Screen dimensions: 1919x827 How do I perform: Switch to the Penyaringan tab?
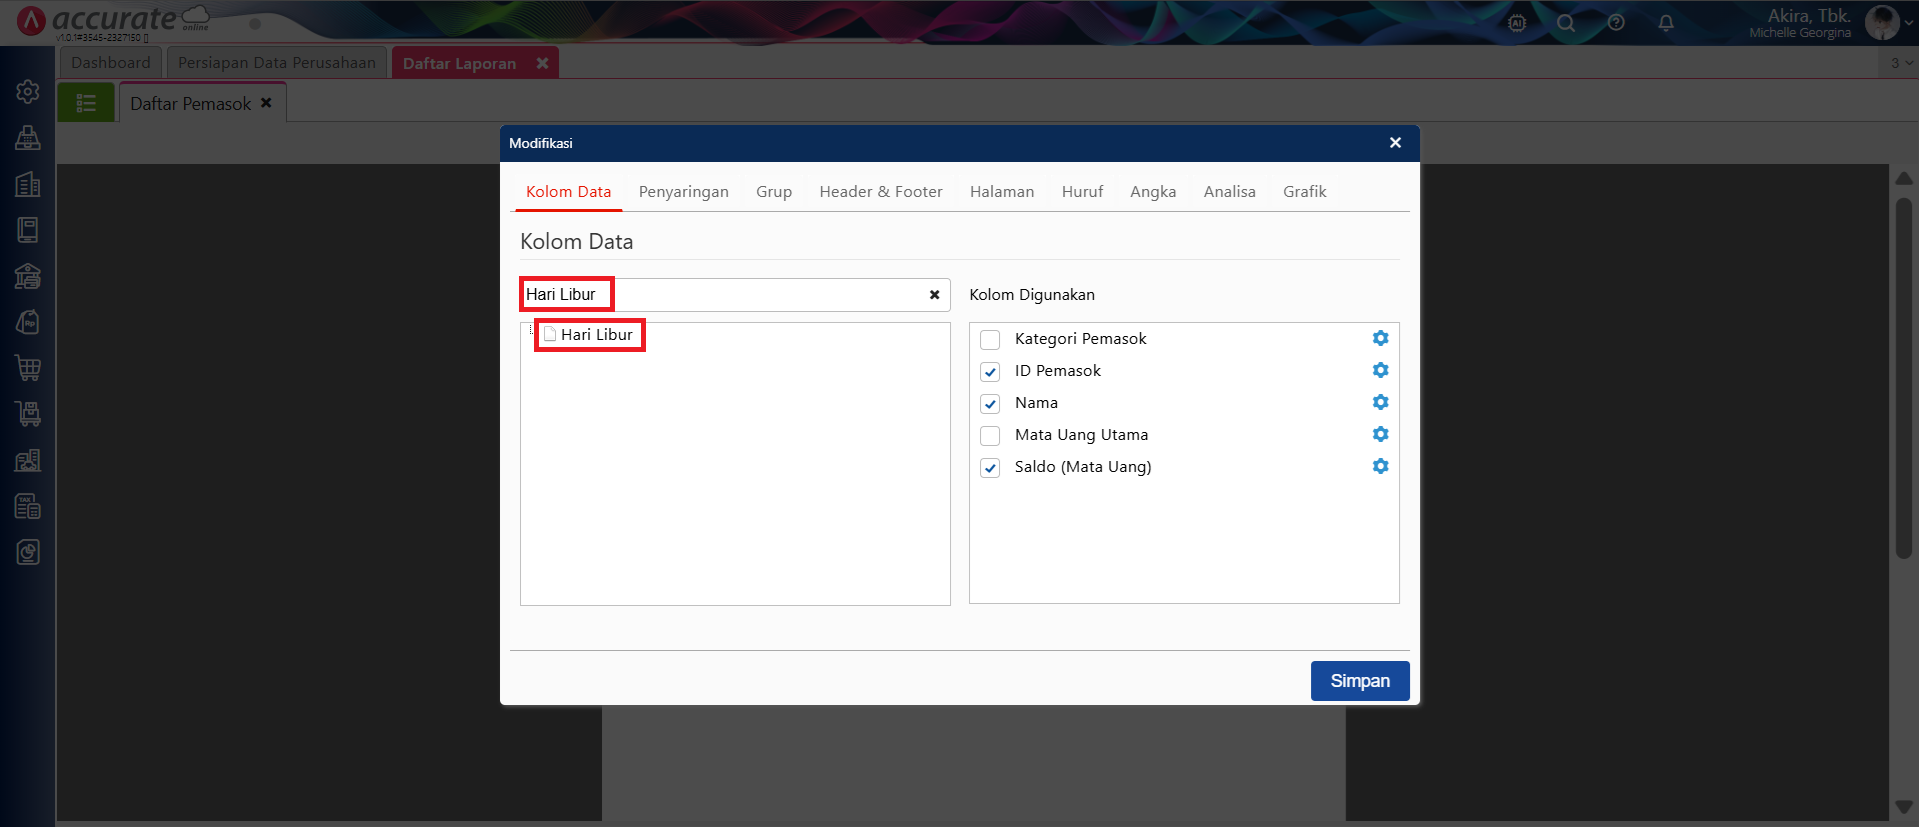click(683, 191)
